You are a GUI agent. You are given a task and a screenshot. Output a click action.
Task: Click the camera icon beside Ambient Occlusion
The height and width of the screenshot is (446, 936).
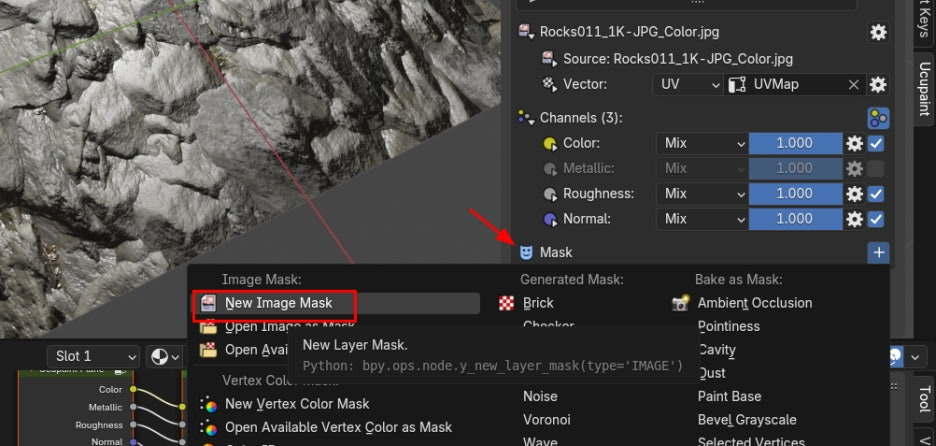point(681,303)
